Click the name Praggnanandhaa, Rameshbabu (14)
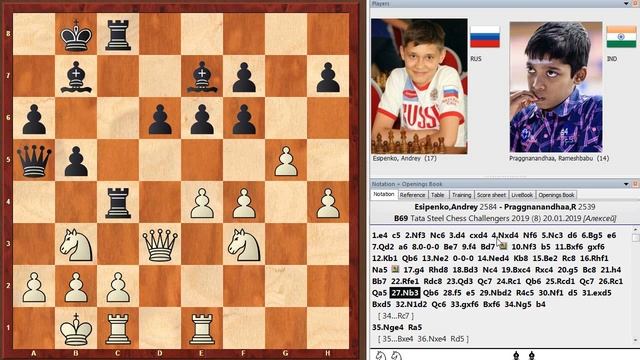Image resolution: width=640 pixels, height=360 pixels. tap(559, 158)
